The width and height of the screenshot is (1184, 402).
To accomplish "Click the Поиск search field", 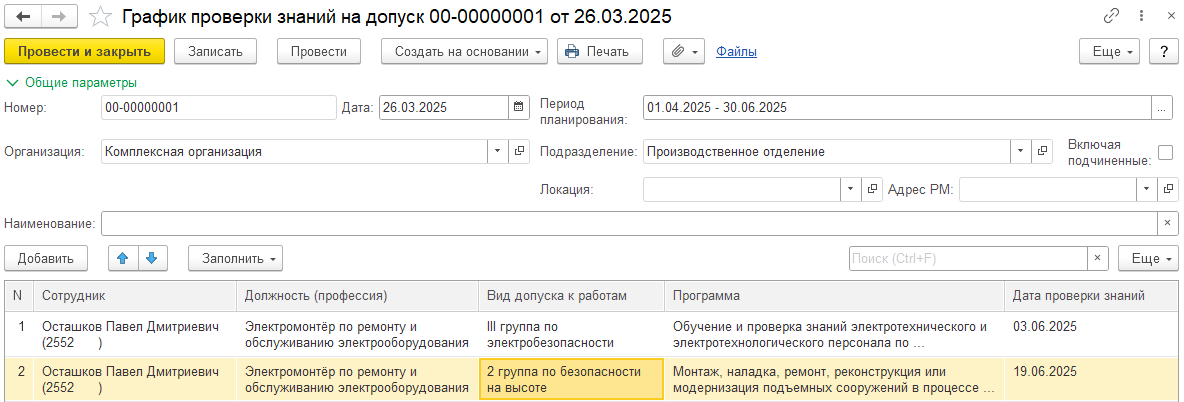I will pos(967,258).
